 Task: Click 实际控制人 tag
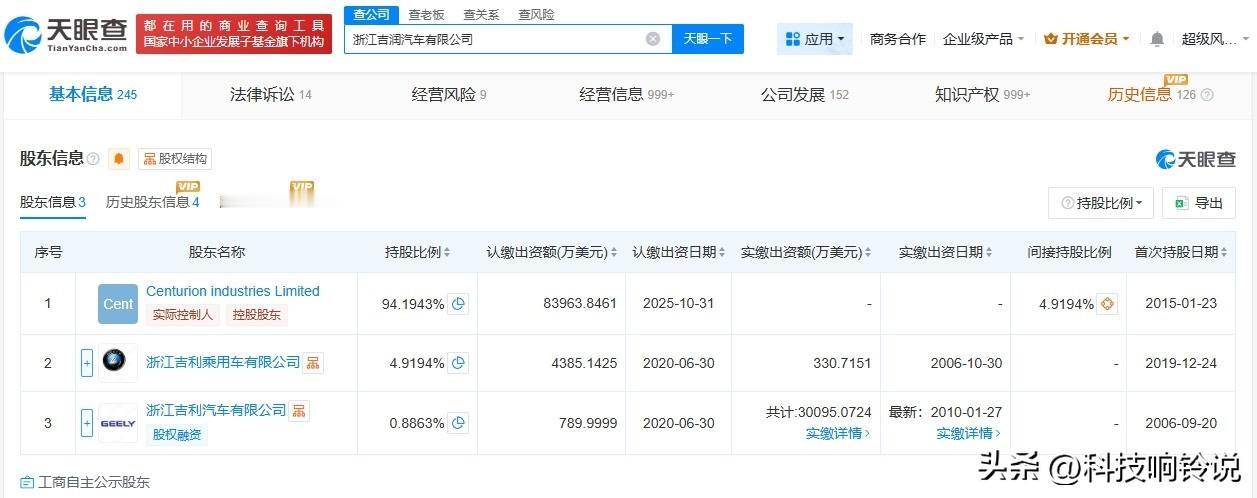[x=182, y=315]
